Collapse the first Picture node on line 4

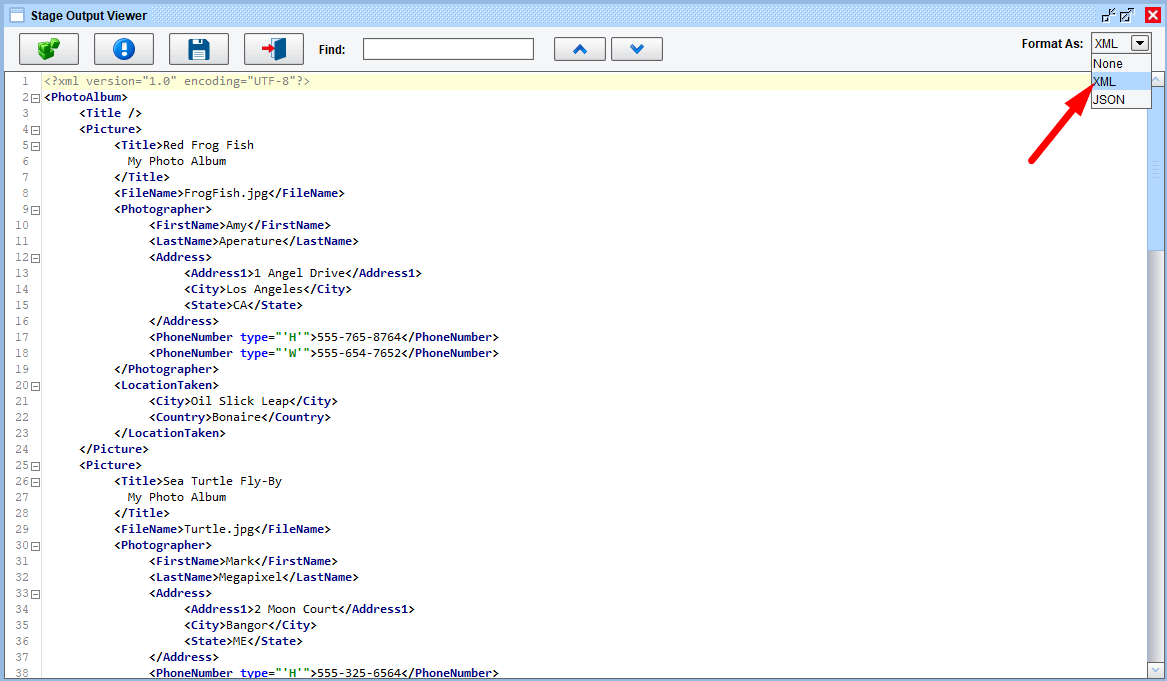(35, 130)
